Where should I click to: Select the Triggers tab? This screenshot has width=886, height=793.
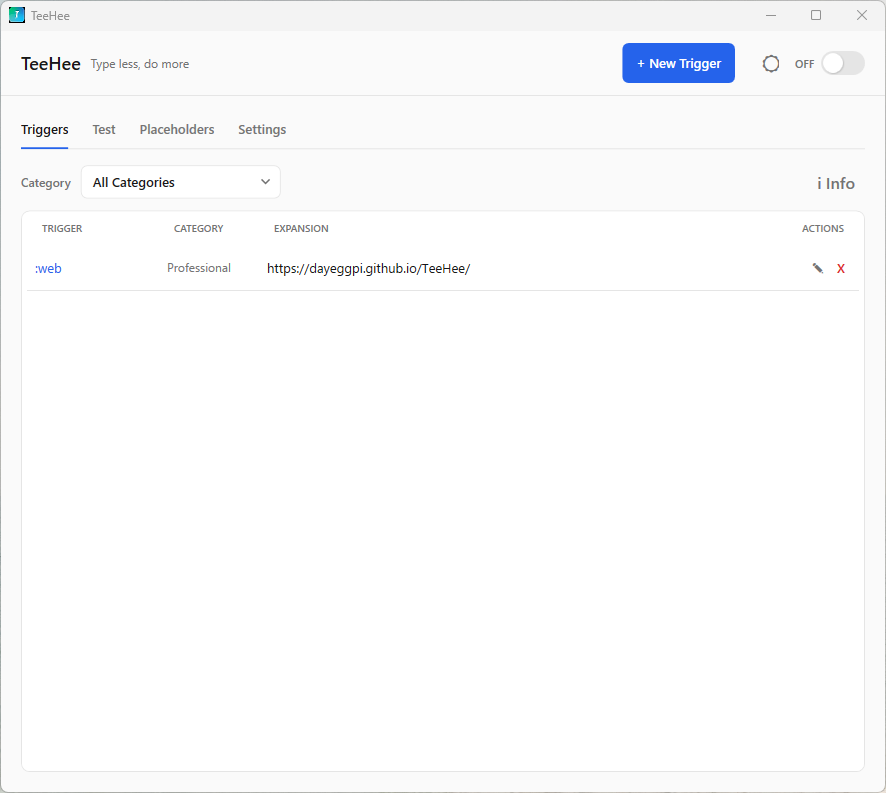tap(44, 129)
